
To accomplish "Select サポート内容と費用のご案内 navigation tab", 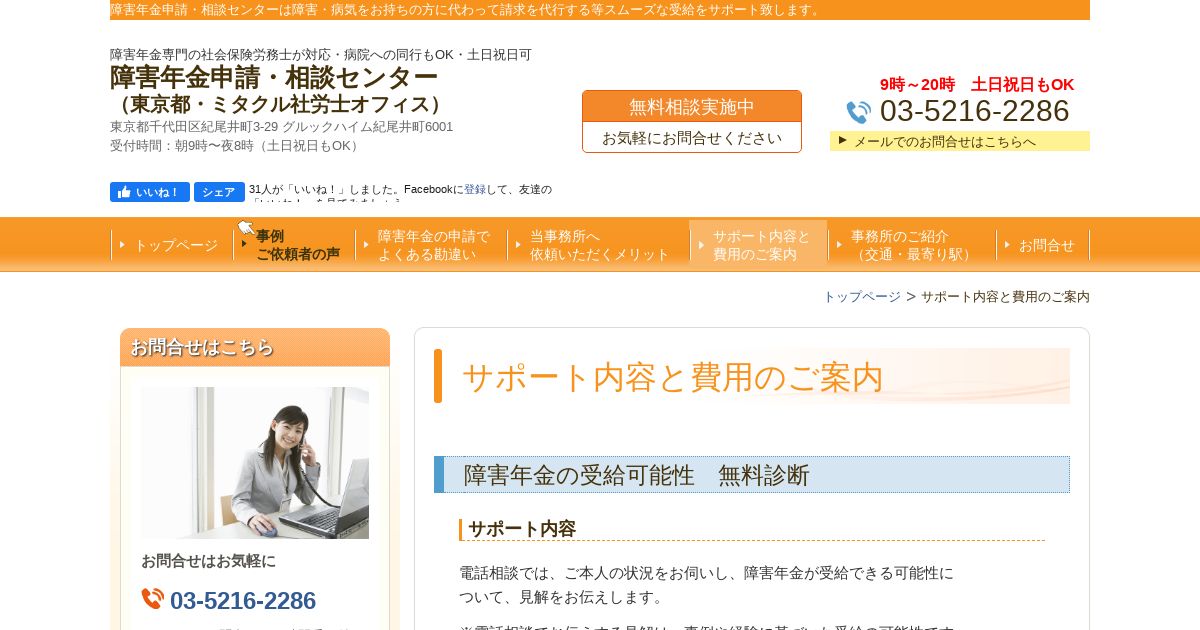I will [759, 245].
